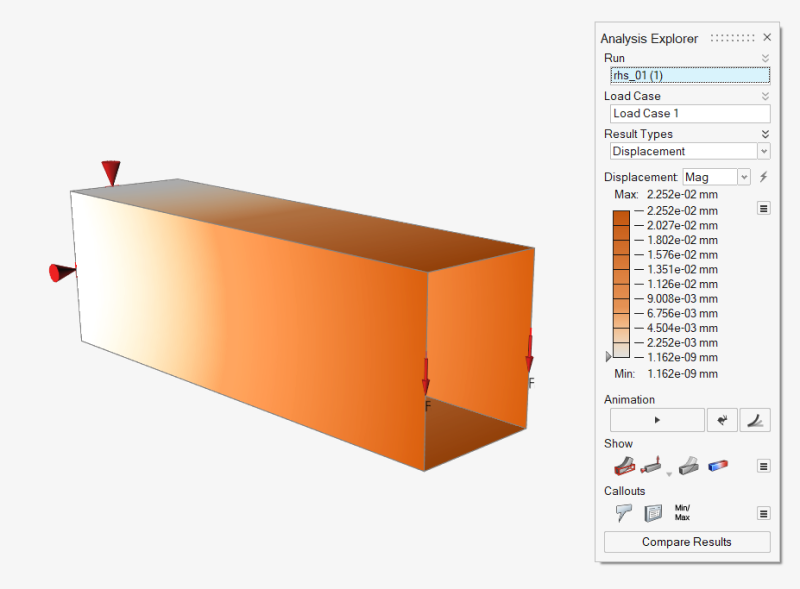This screenshot has height=589, width=800.
Task: Click the deformed shape curve icon
Action: pyautogui.click(x=755, y=421)
